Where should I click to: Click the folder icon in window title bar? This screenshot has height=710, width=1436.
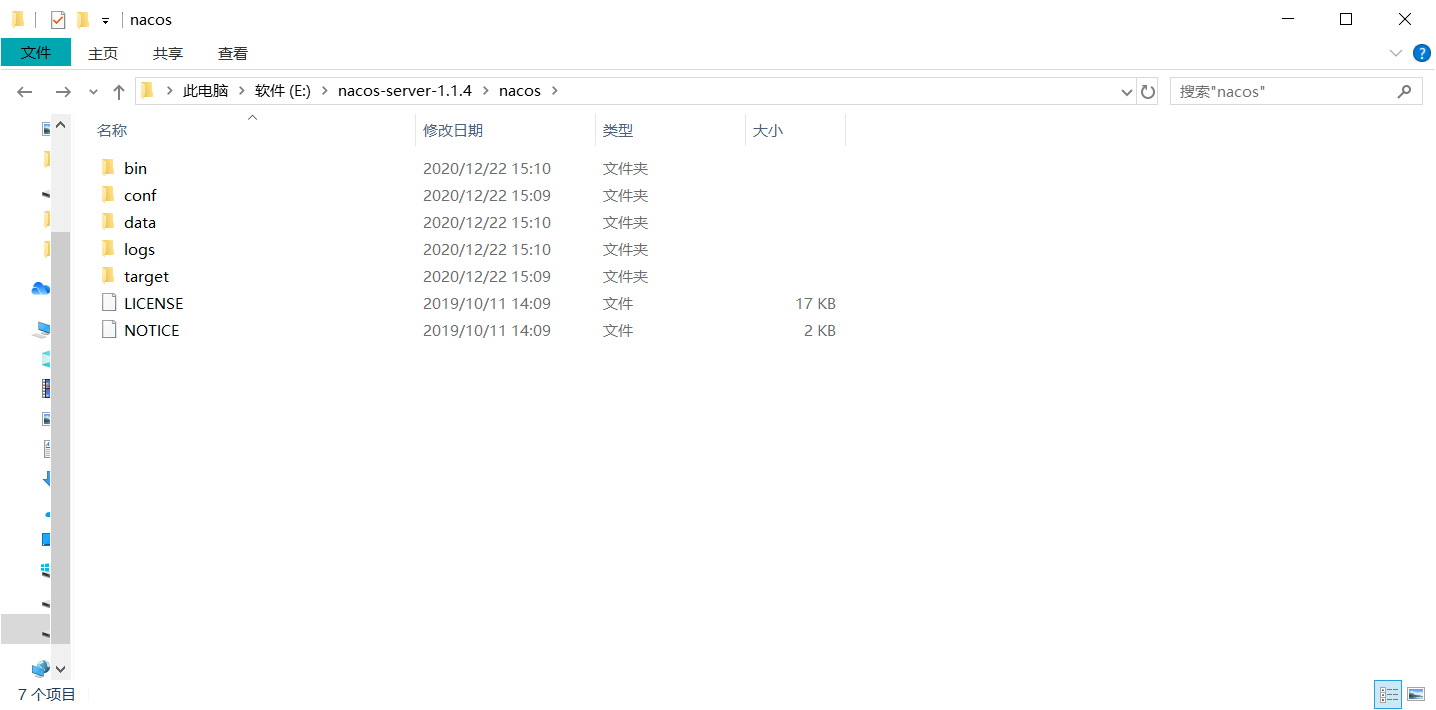pyautogui.click(x=18, y=19)
